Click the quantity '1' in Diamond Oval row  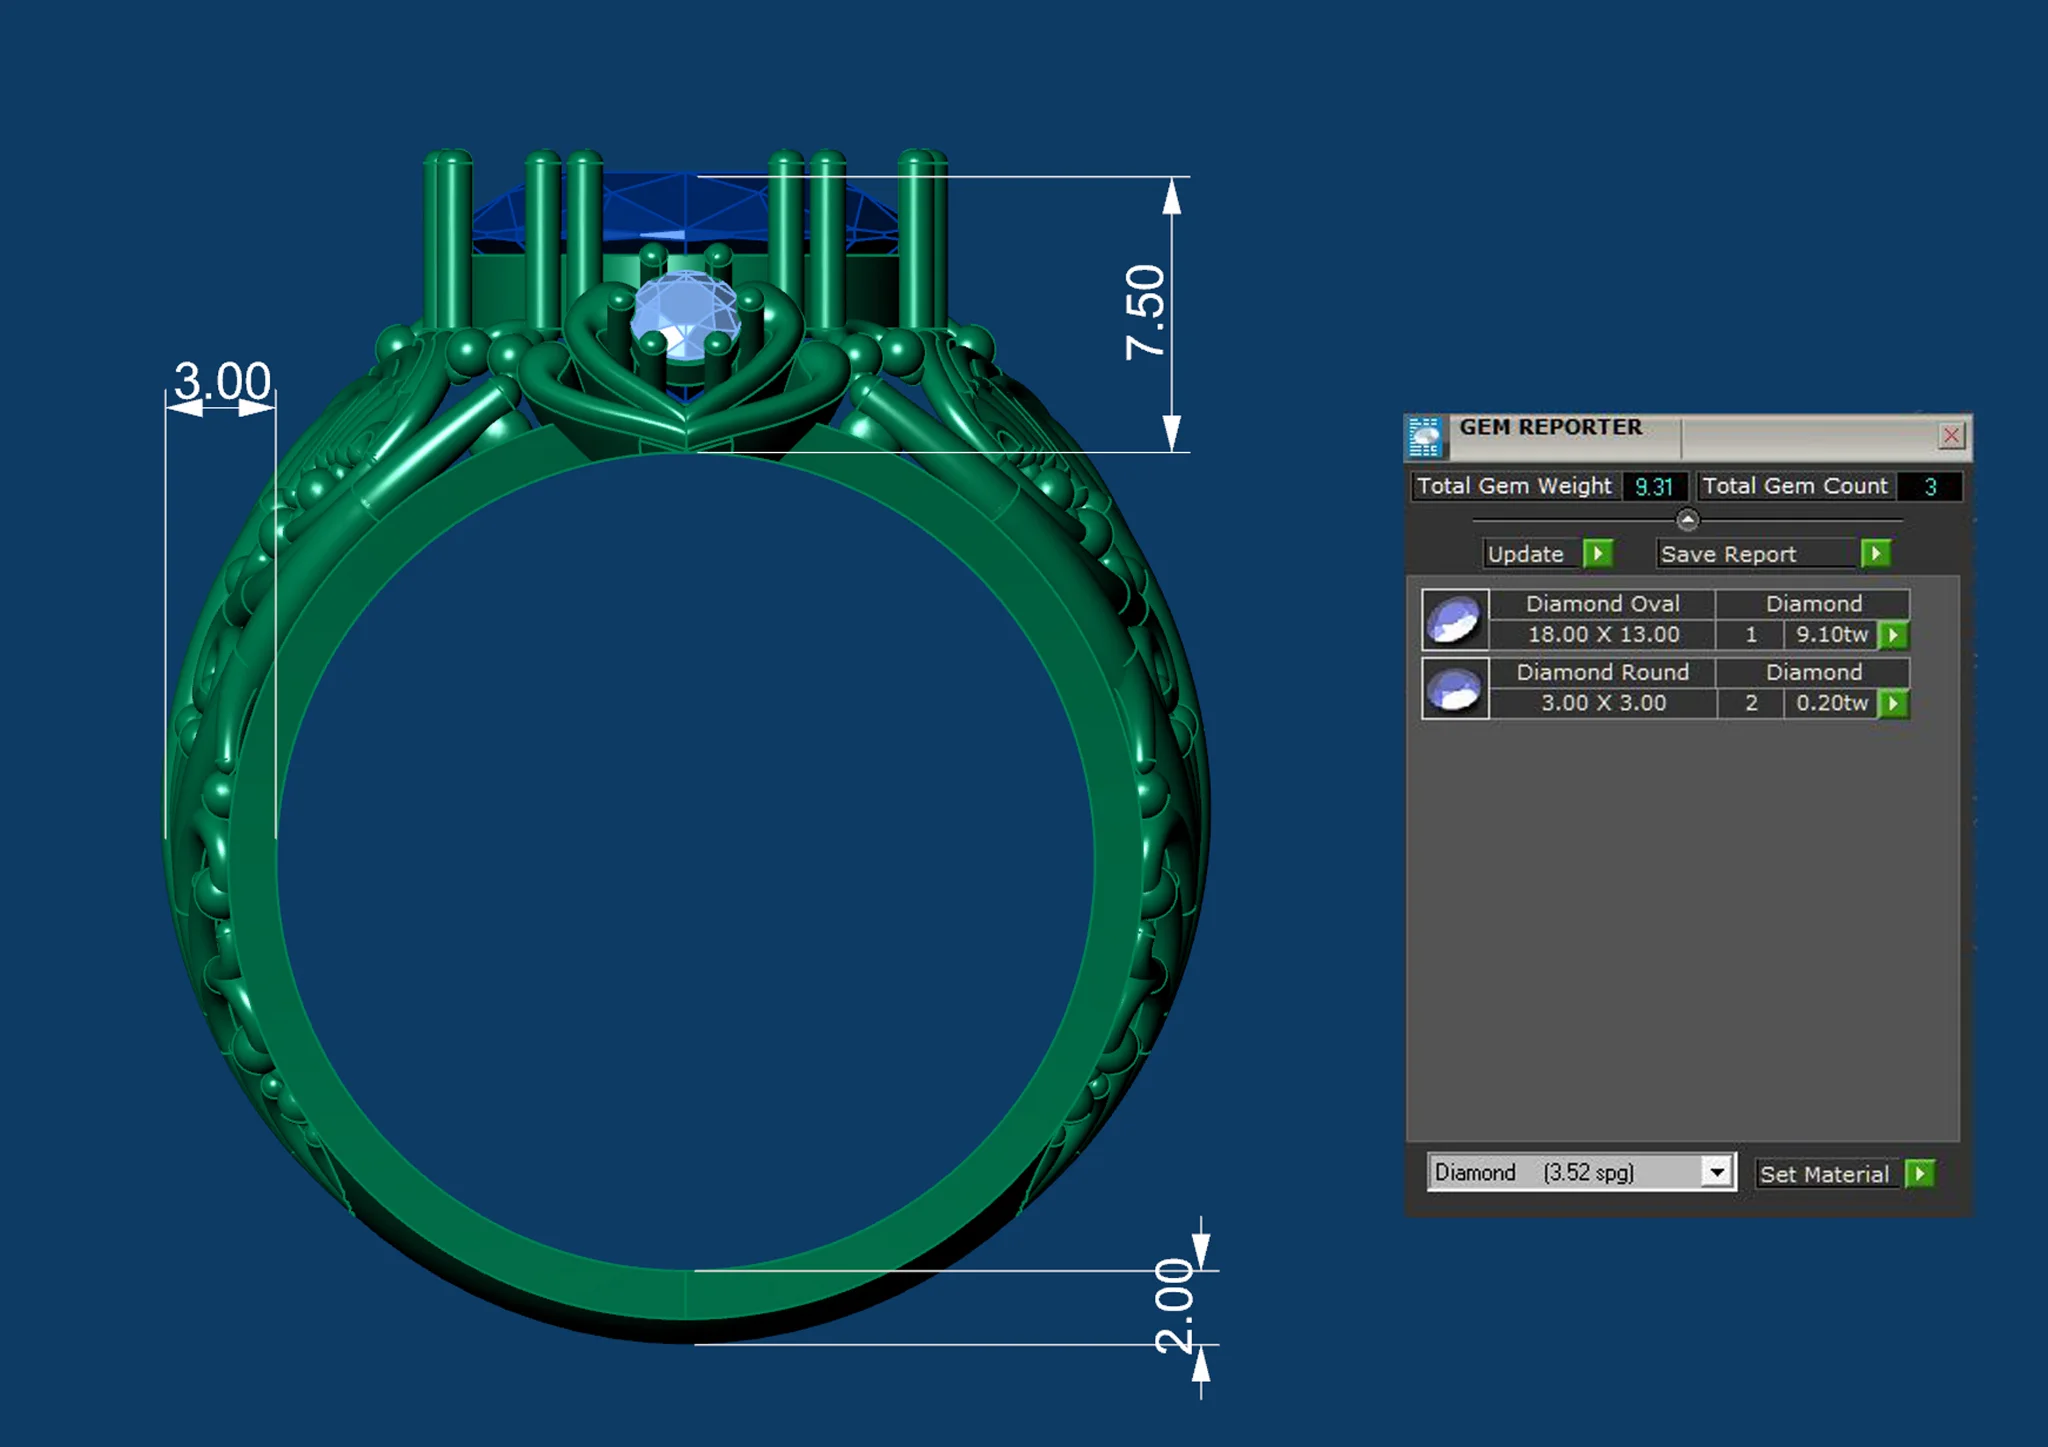[1751, 635]
